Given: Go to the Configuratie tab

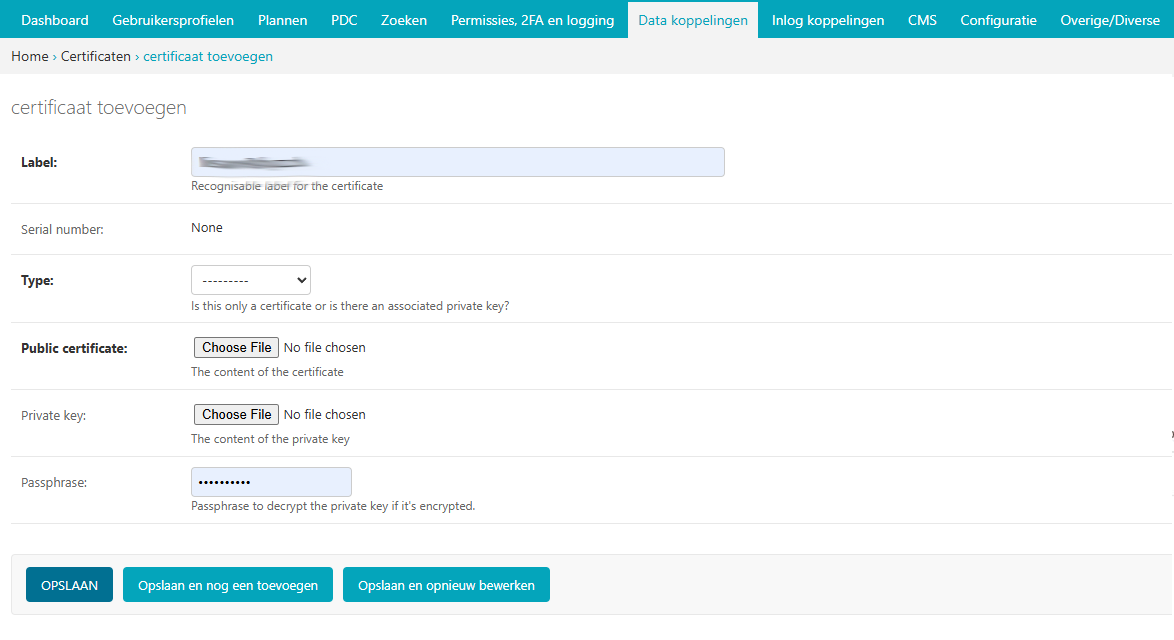Looking at the screenshot, I should point(998,19).
